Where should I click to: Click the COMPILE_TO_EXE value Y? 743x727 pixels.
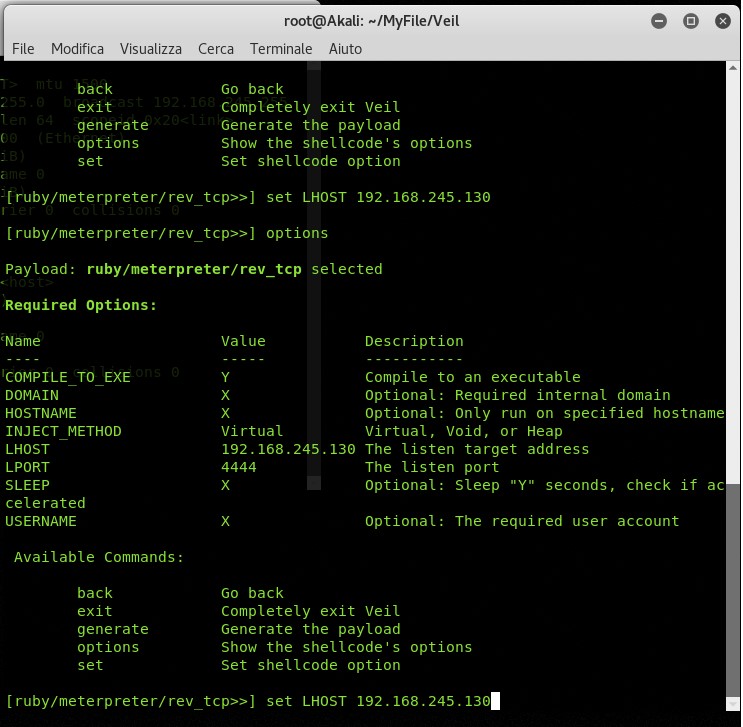[226, 377]
